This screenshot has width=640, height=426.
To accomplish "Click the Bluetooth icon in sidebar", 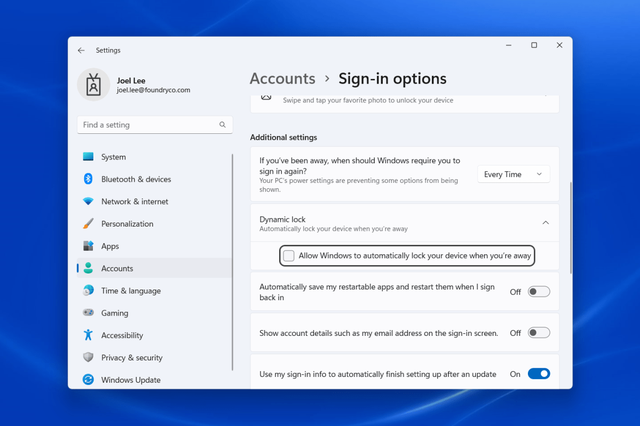I will tap(88, 179).
